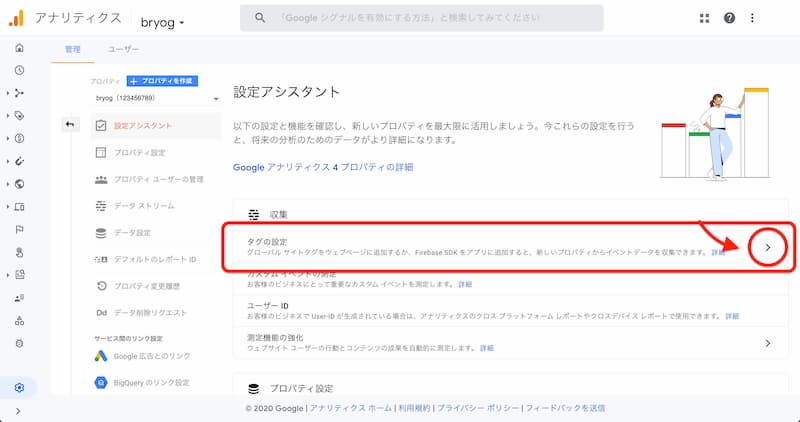This screenshot has width=800, height=422.
Task: Expand the 測定機能の強化 row chevron
Action: [768, 343]
